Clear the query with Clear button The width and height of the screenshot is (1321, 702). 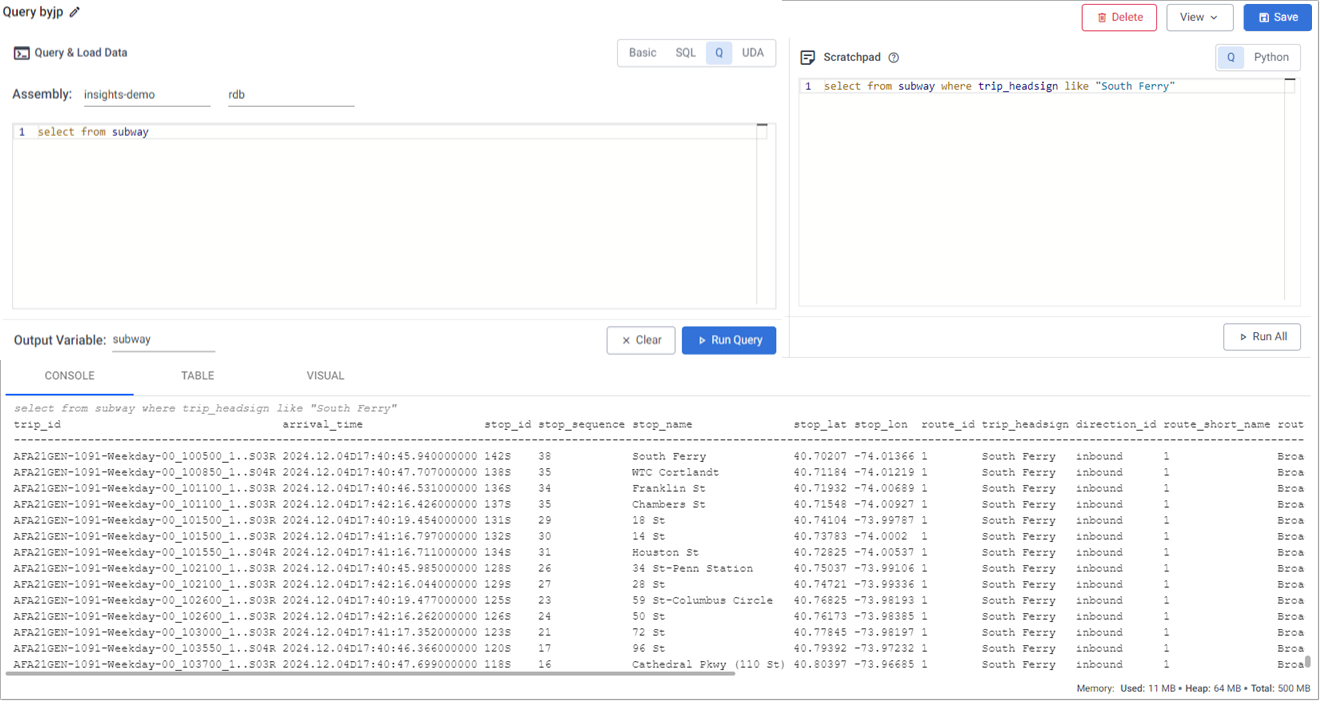pos(641,340)
